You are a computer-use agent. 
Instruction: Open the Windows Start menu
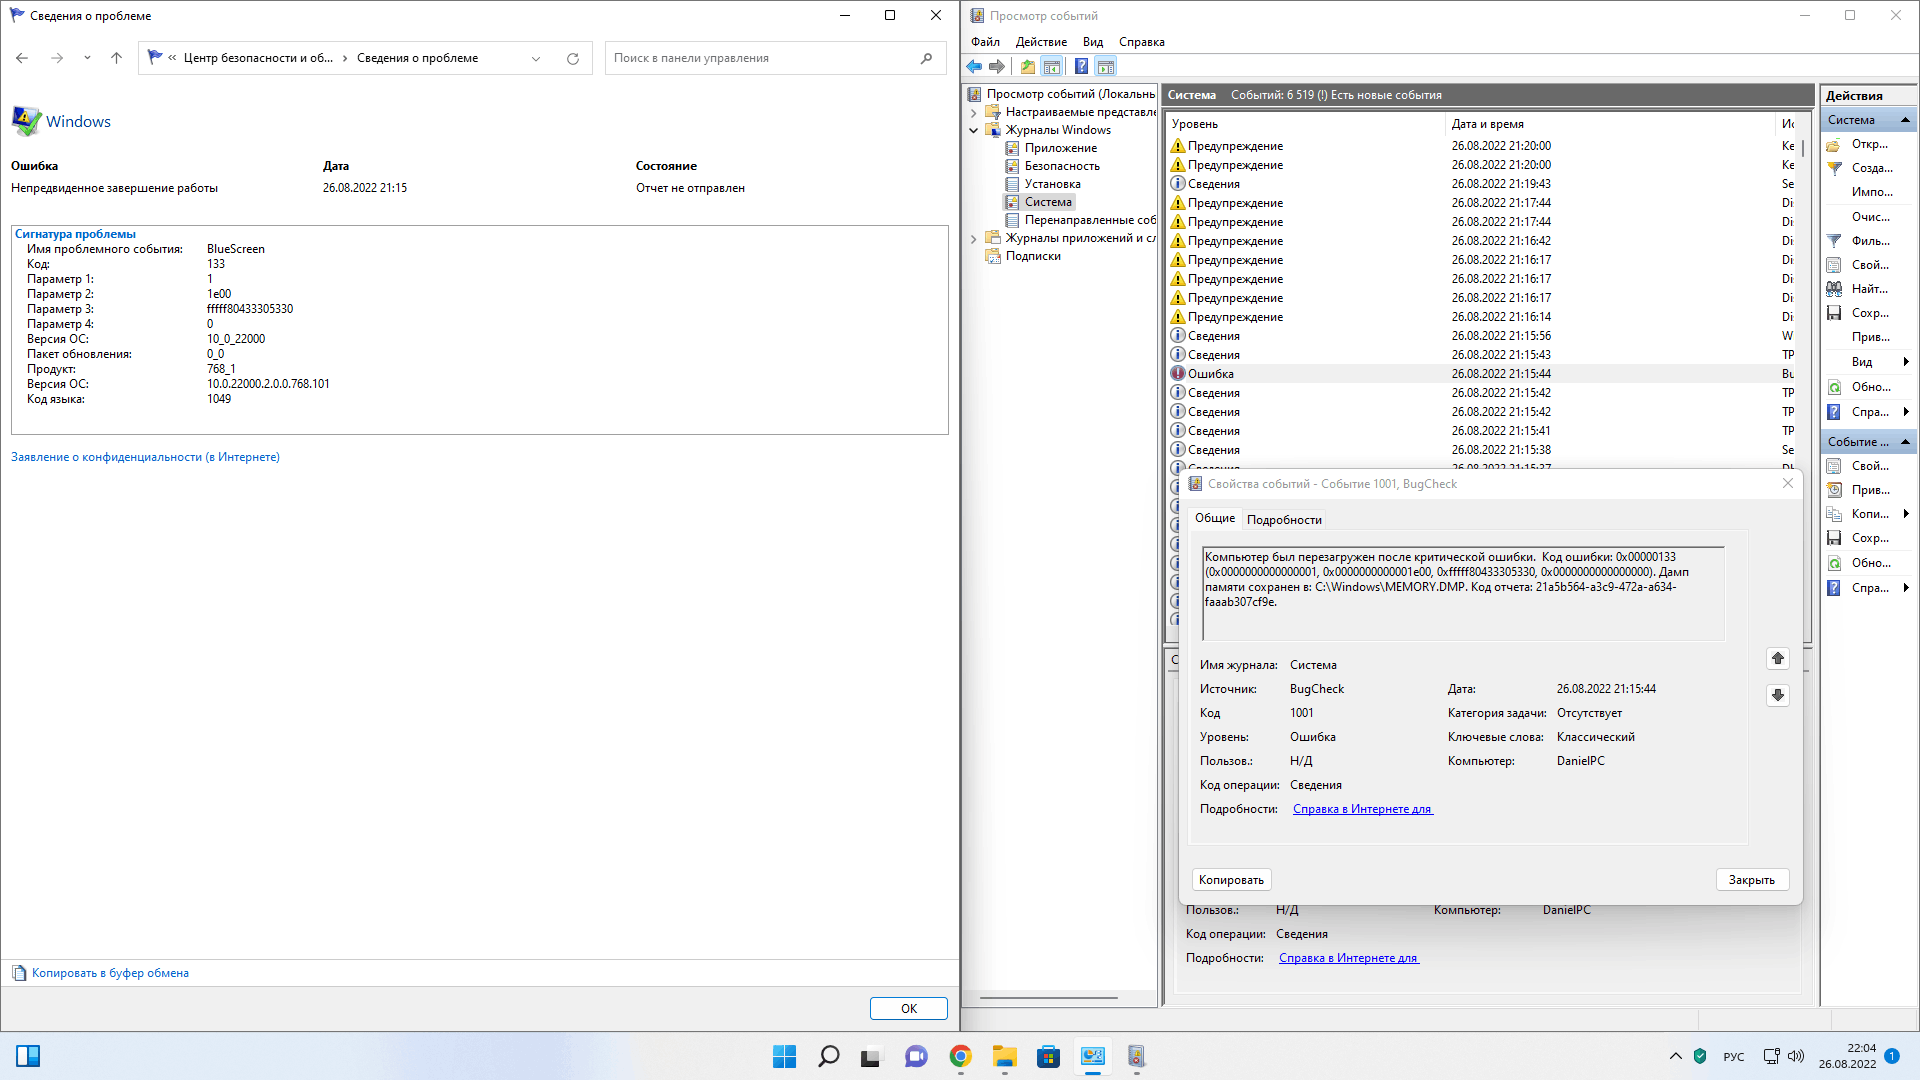pos(785,1056)
